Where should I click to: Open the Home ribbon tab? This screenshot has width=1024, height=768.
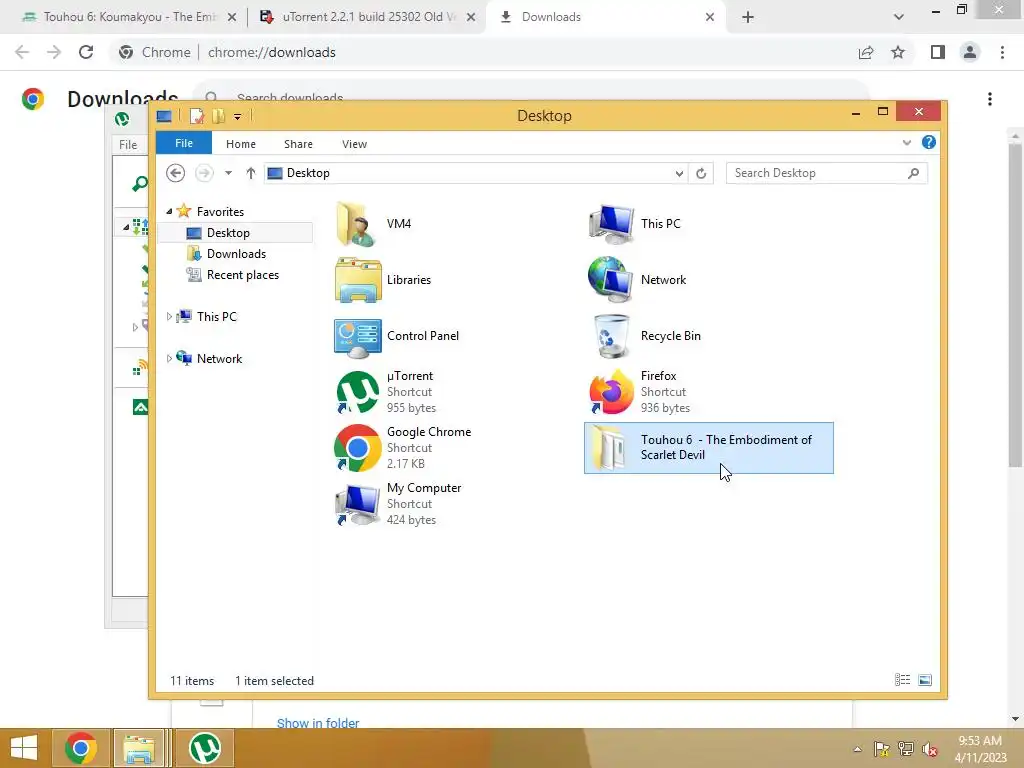tap(240, 144)
